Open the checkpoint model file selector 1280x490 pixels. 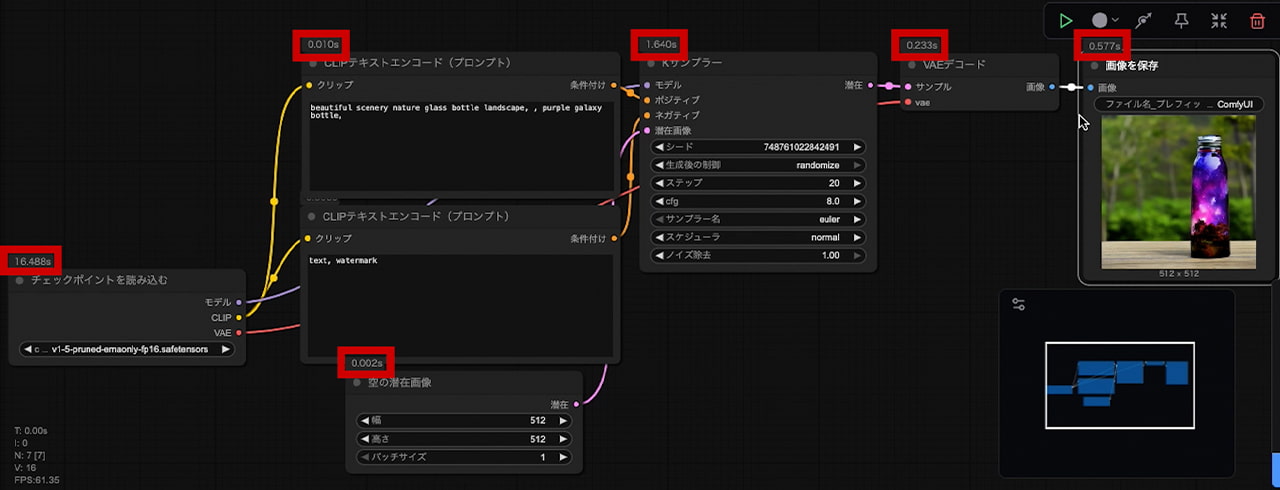(x=126, y=350)
